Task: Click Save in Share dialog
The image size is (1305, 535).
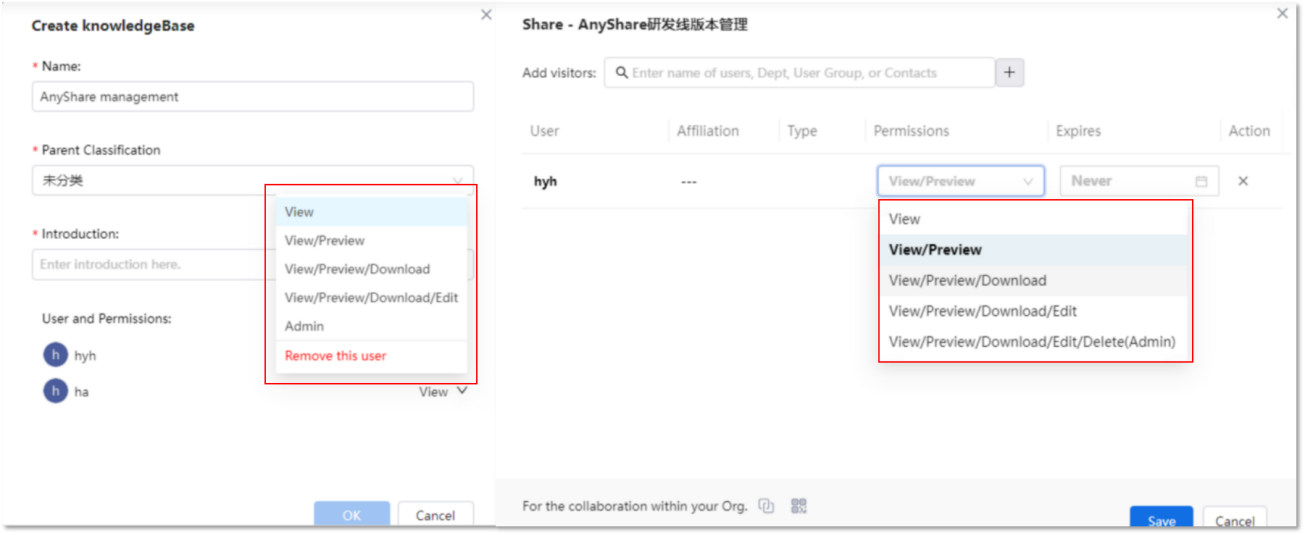Action: 1161,517
